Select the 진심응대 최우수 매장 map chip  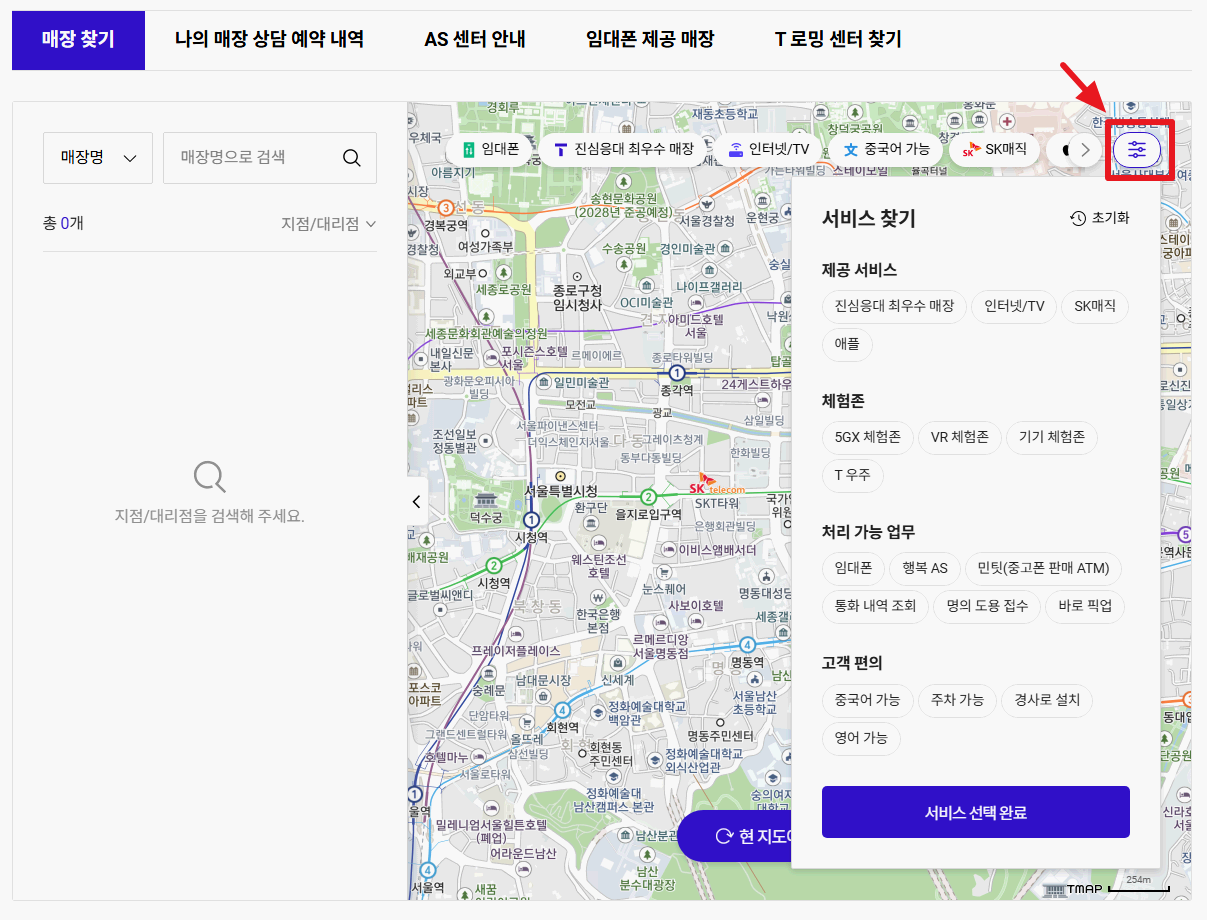tap(624, 150)
